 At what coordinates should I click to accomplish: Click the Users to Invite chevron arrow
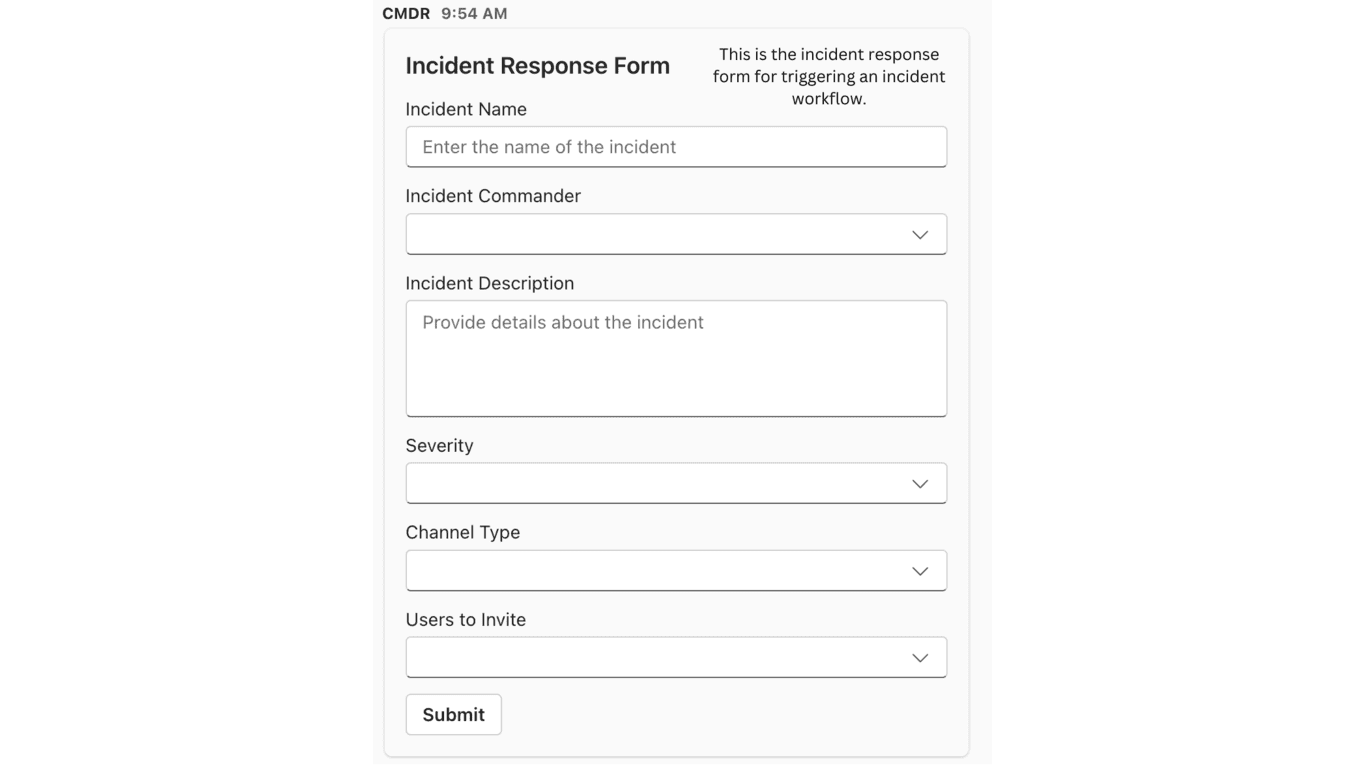[x=920, y=658]
